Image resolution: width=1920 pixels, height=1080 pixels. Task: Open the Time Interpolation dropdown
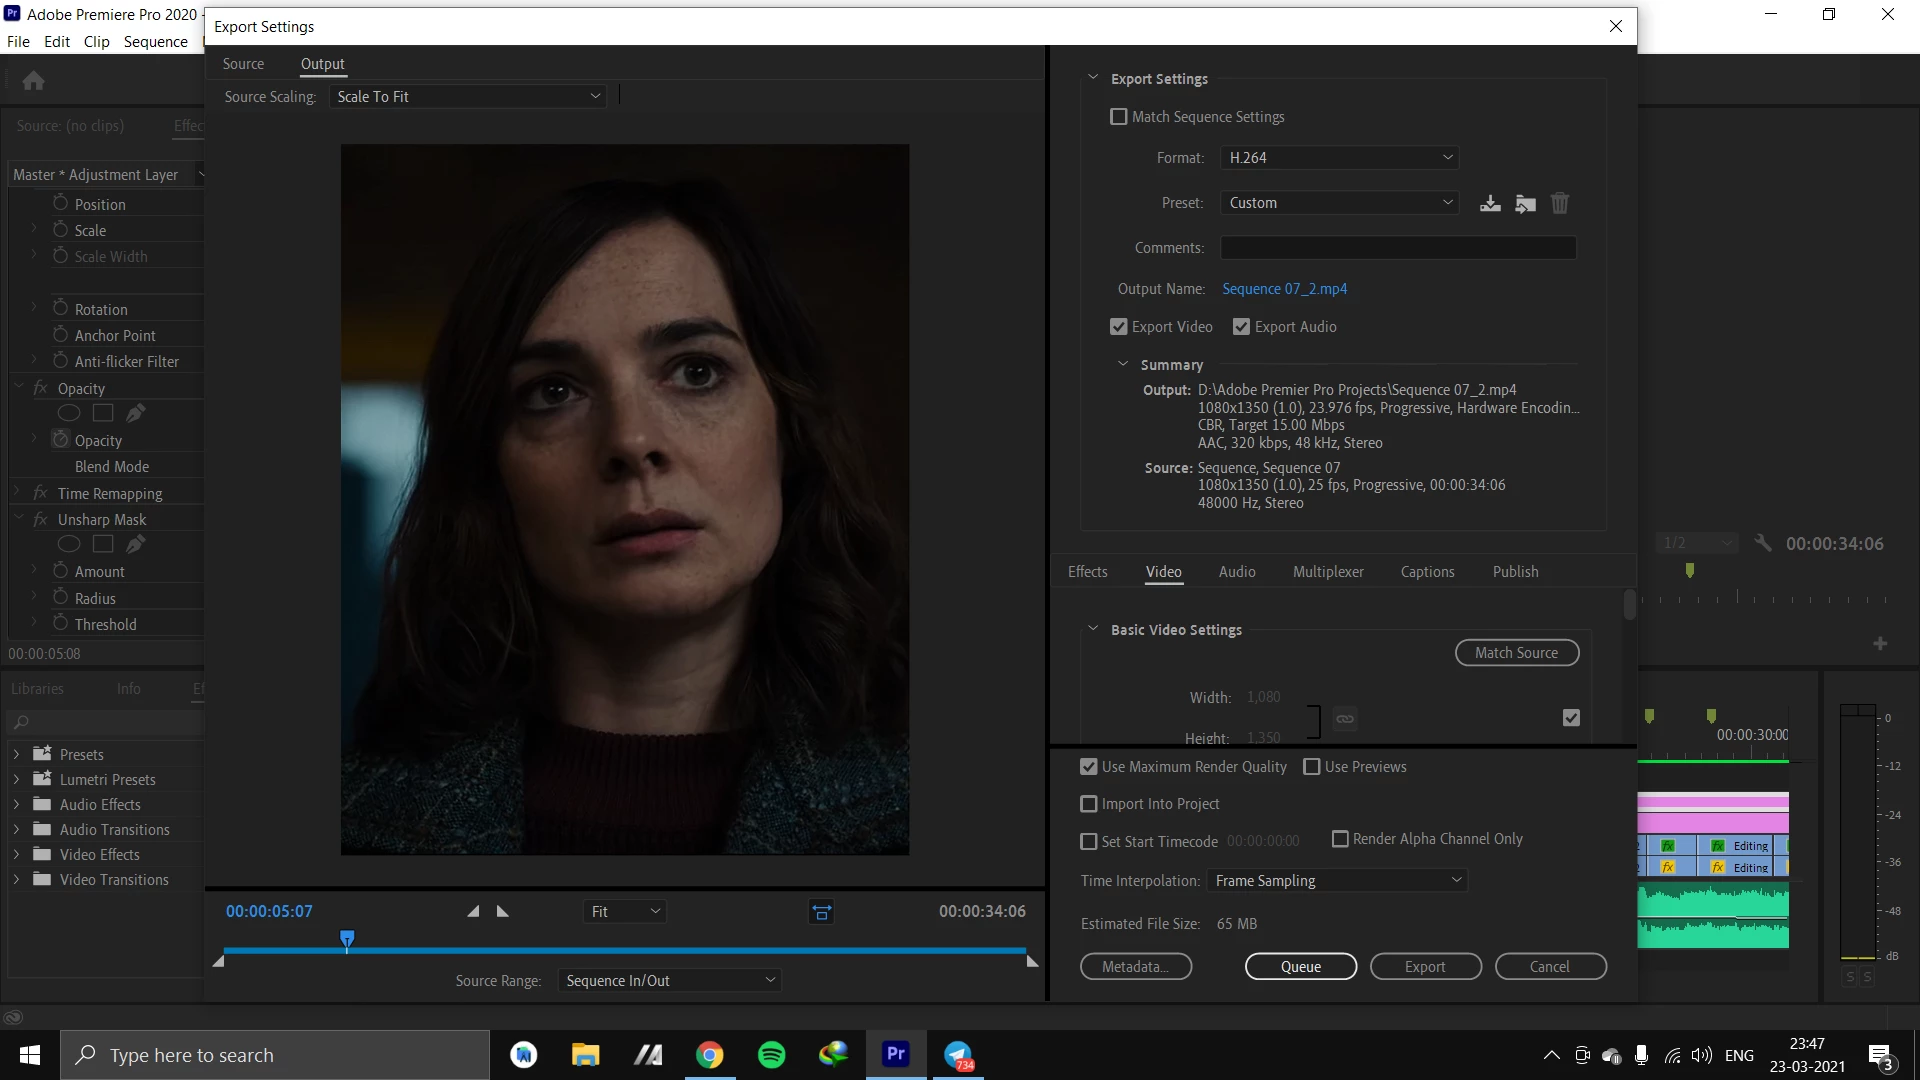pyautogui.click(x=1337, y=881)
